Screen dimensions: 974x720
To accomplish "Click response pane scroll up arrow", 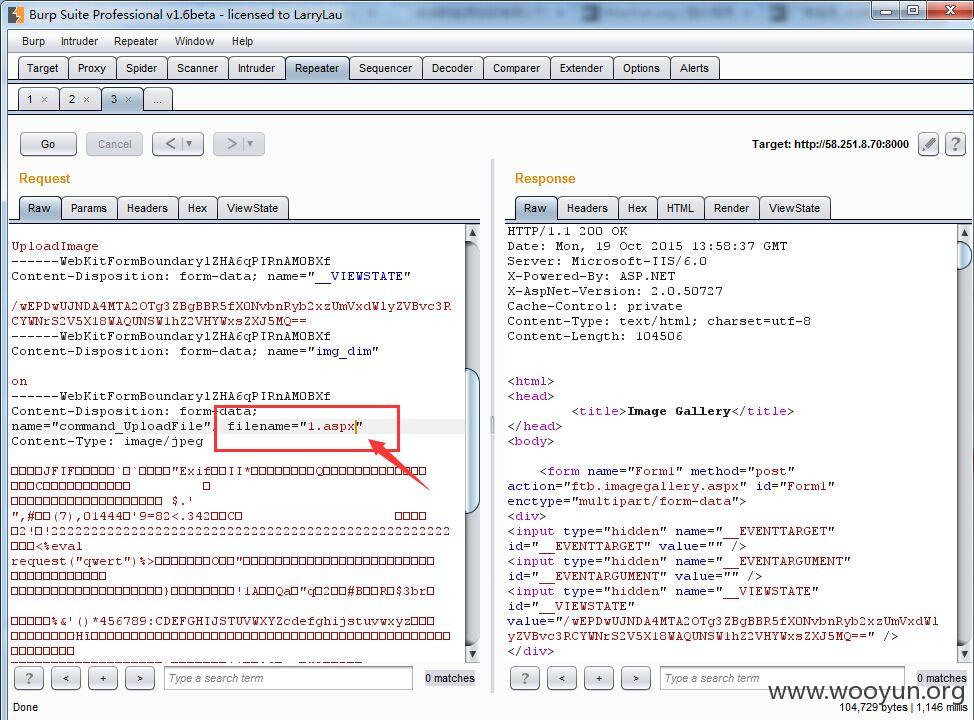I will pos(965,232).
